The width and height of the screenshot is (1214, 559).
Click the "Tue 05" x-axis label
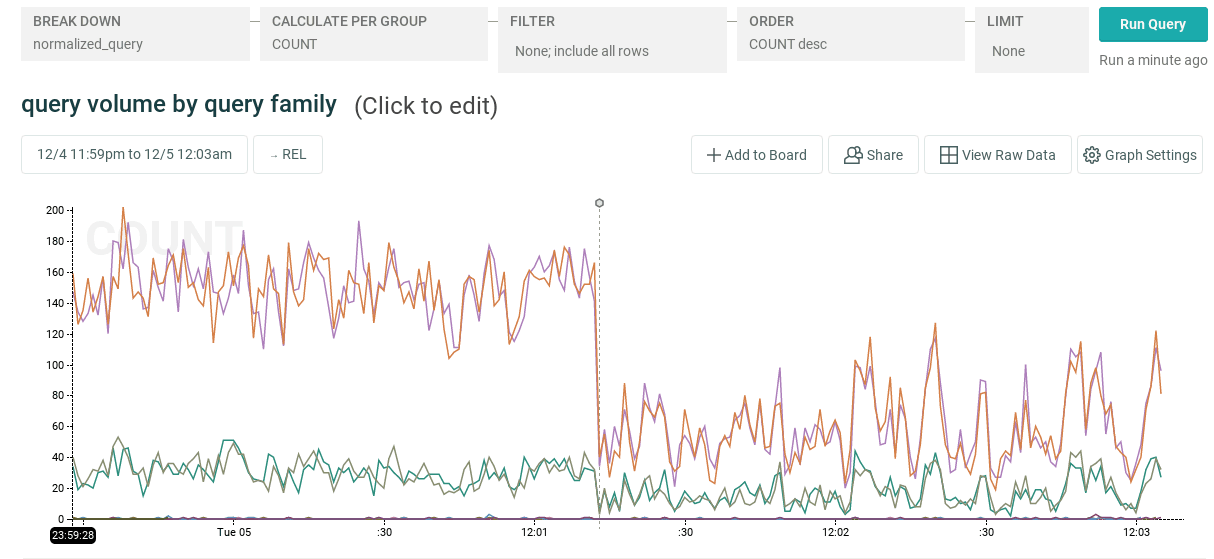233,532
